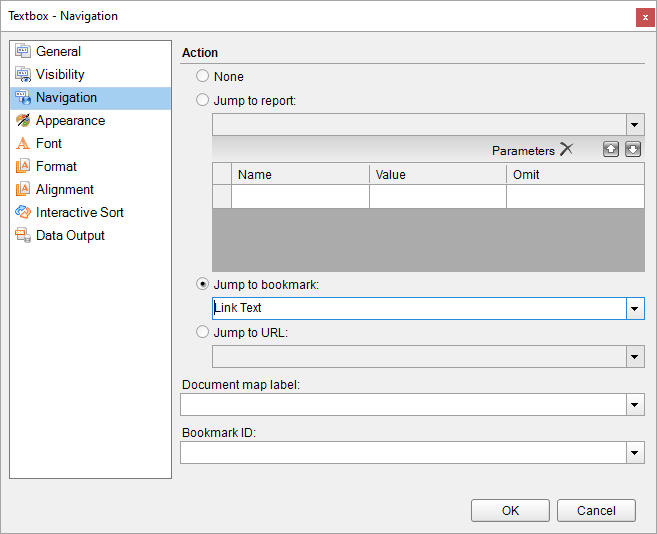Select the Jump to bookmark option
Screen dimensions: 657x534
click(202, 284)
